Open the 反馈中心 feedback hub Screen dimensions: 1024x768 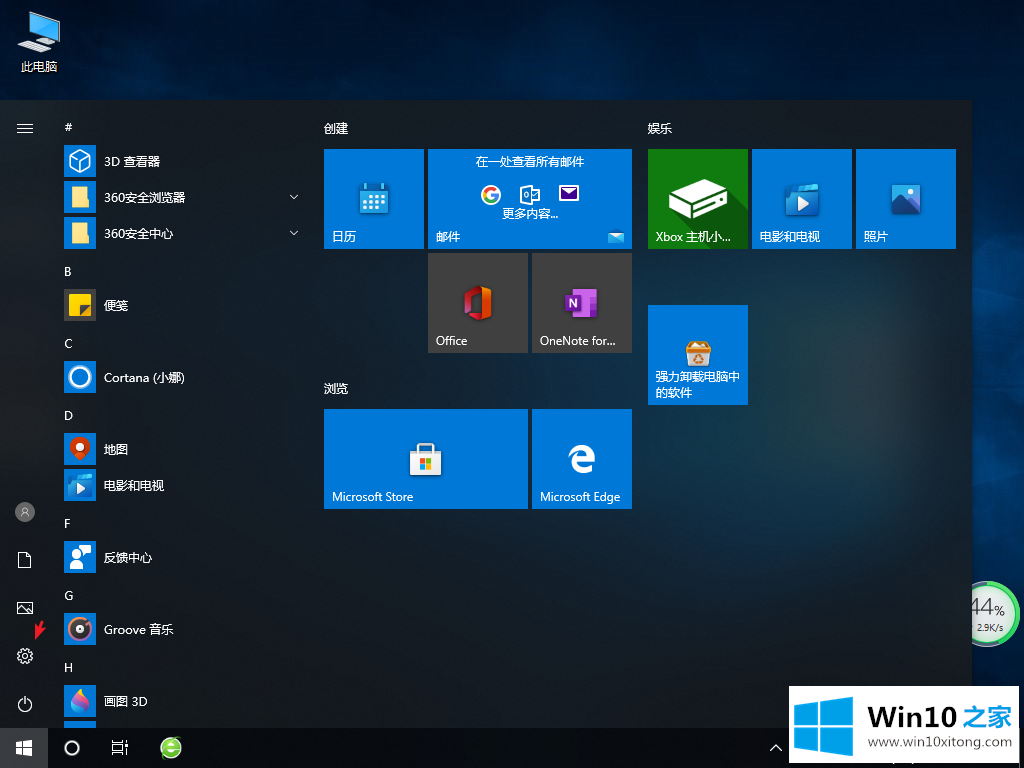point(182,557)
